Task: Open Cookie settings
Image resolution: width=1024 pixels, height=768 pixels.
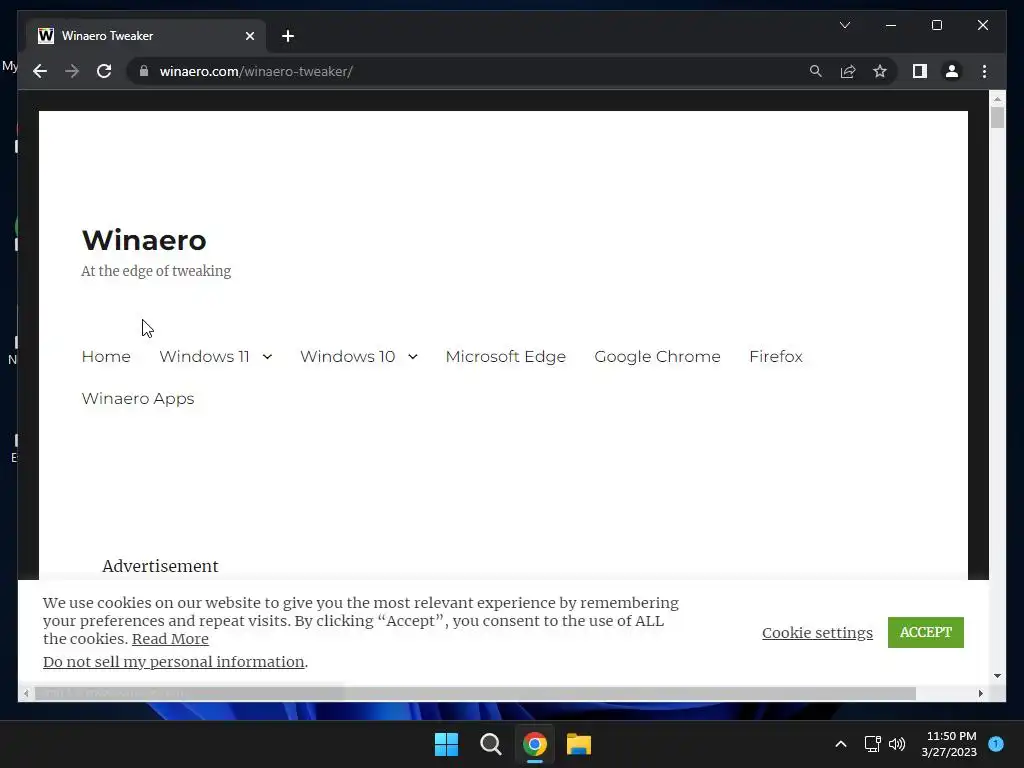Action: tap(817, 633)
